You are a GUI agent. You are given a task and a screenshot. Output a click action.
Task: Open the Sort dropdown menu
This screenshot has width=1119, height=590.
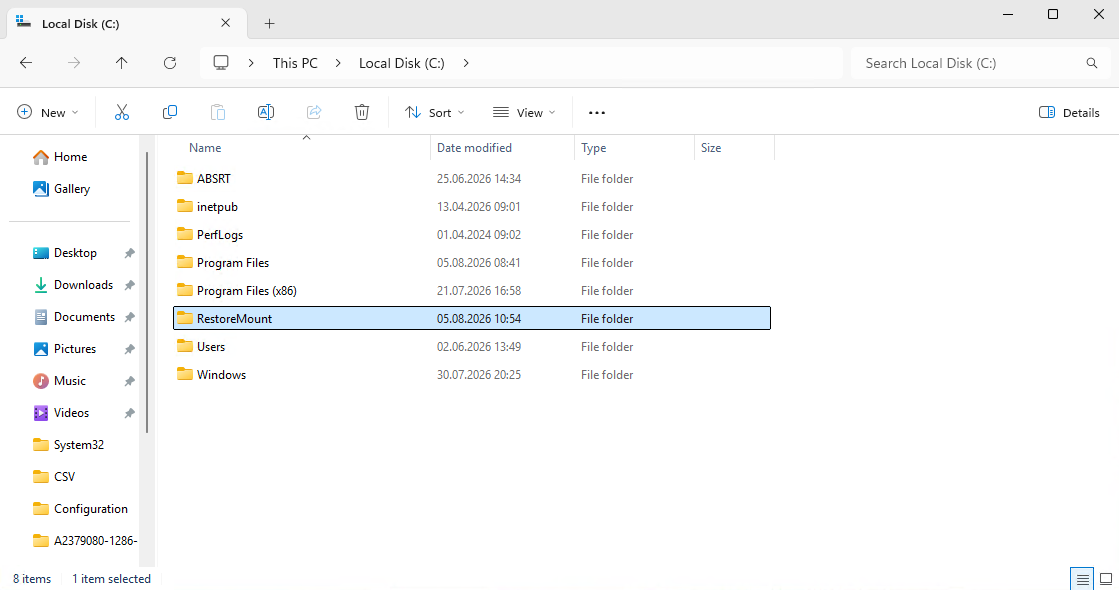(435, 112)
